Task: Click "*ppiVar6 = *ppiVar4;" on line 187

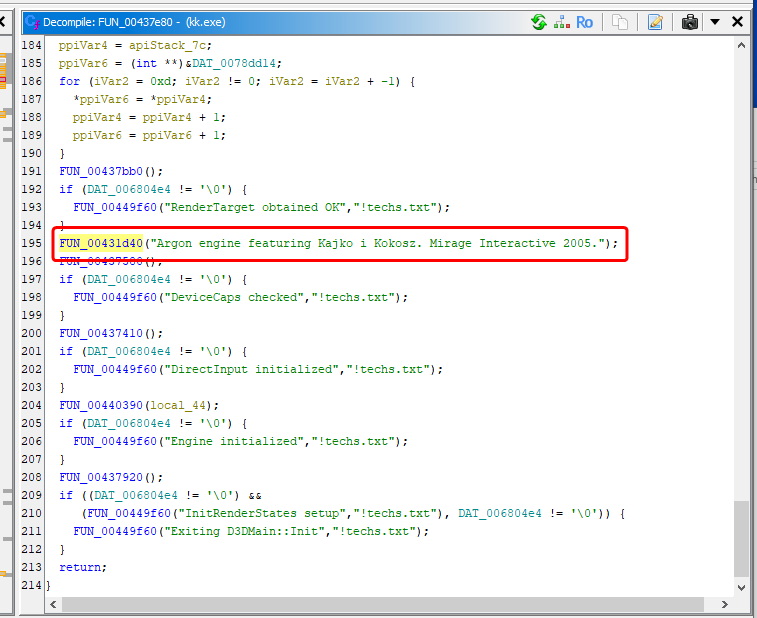Action: 142,99
